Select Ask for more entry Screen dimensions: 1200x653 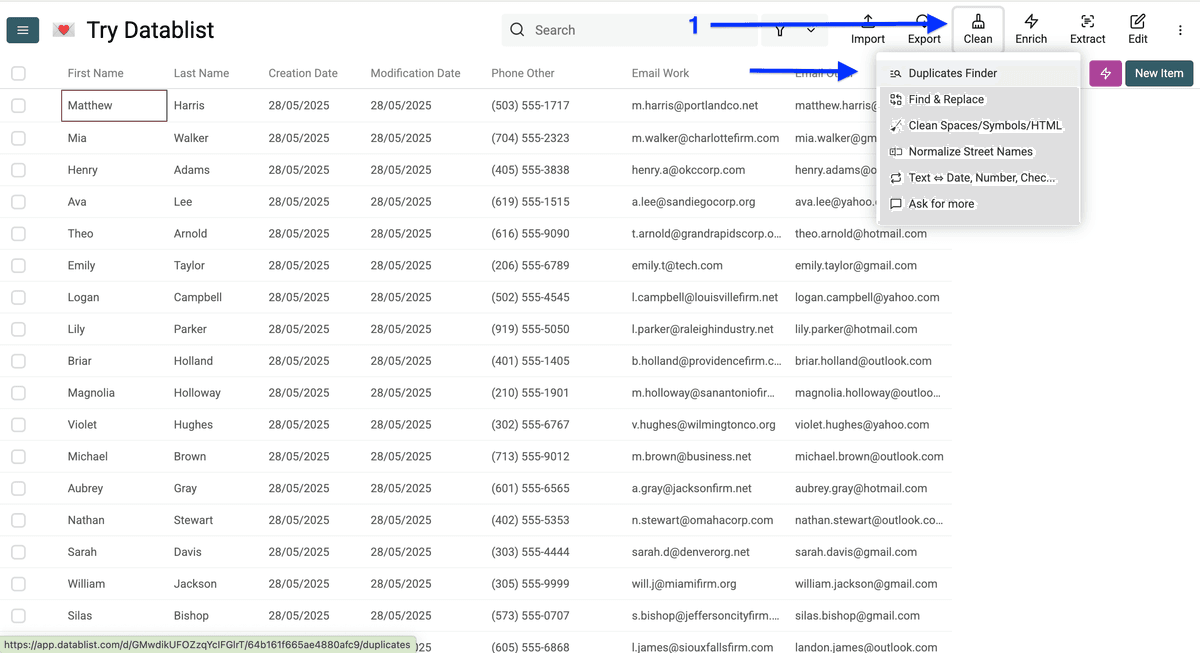pos(978,203)
